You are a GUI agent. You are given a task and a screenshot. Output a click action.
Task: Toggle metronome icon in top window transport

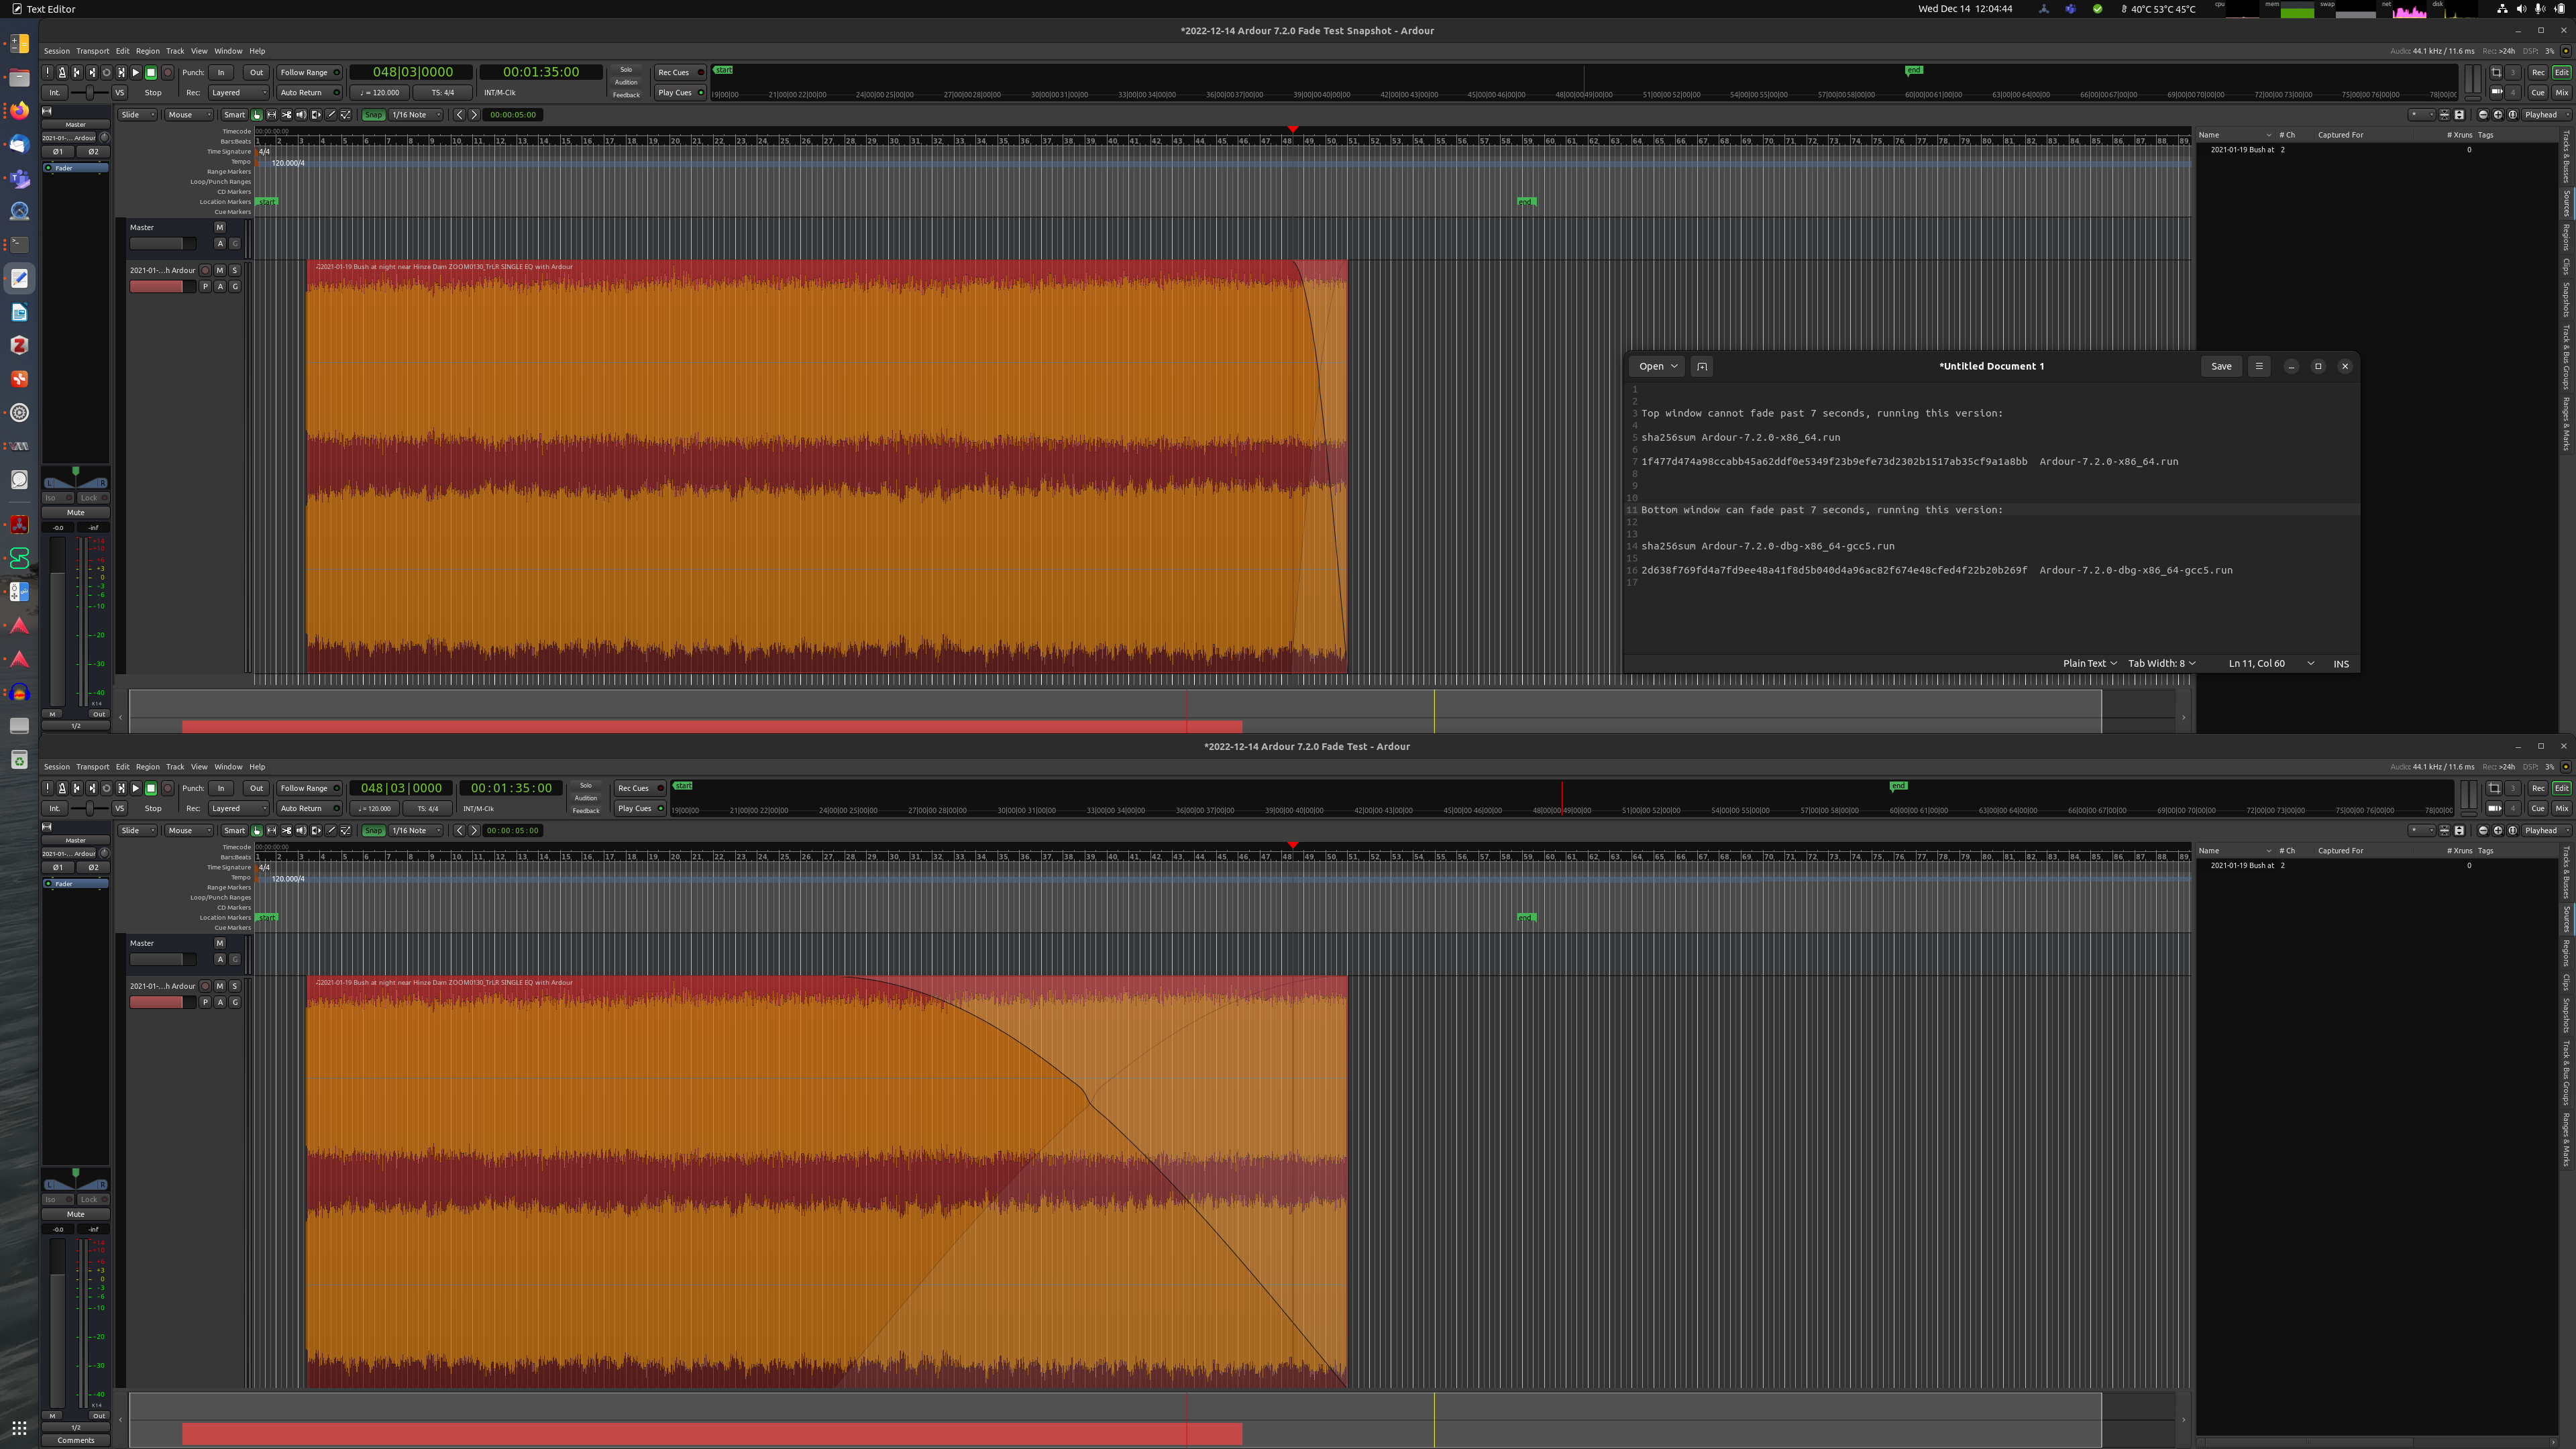62,73
